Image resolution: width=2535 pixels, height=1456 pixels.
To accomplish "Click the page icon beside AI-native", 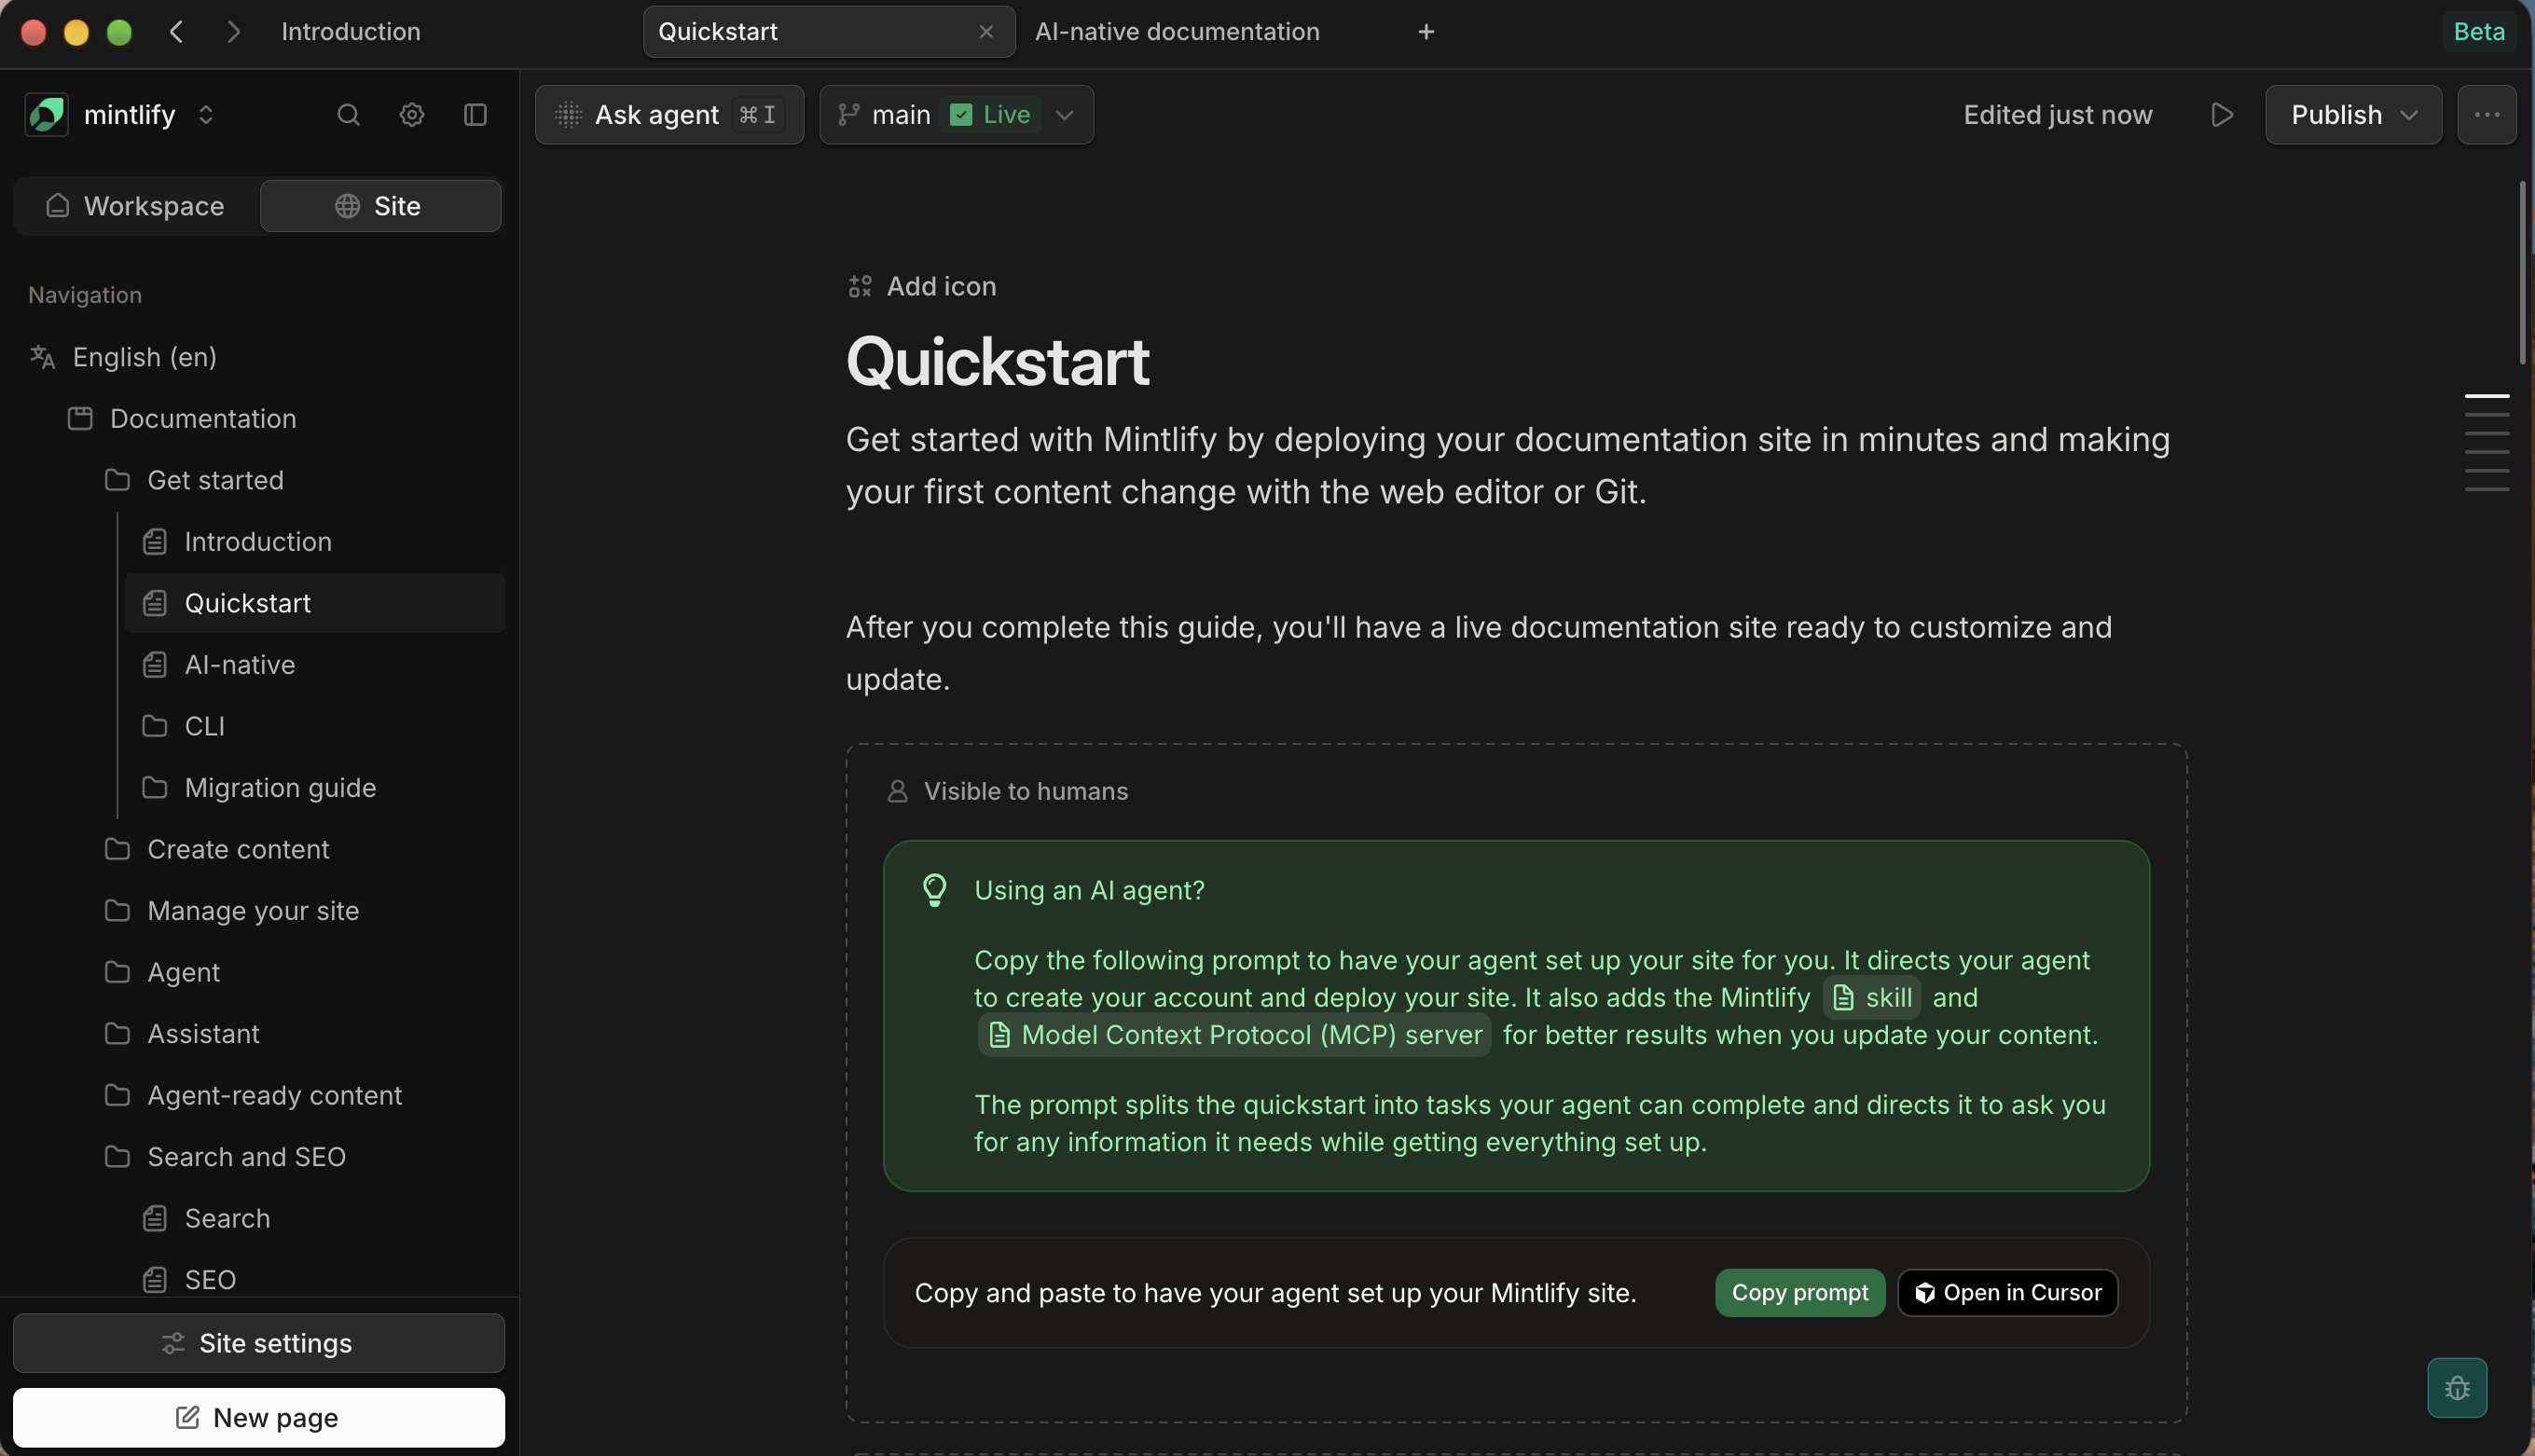I will click(154, 665).
